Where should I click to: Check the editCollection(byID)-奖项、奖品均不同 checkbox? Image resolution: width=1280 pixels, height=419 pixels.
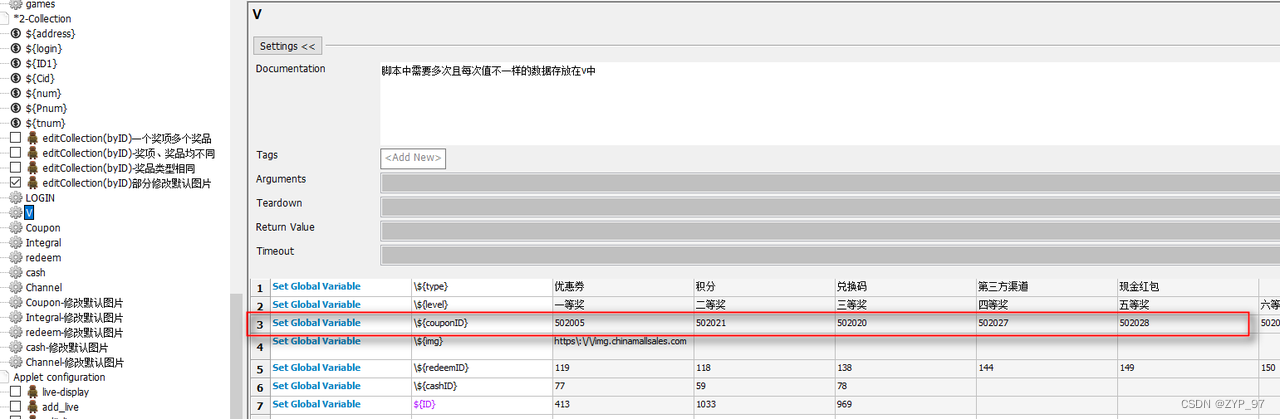click(15, 153)
